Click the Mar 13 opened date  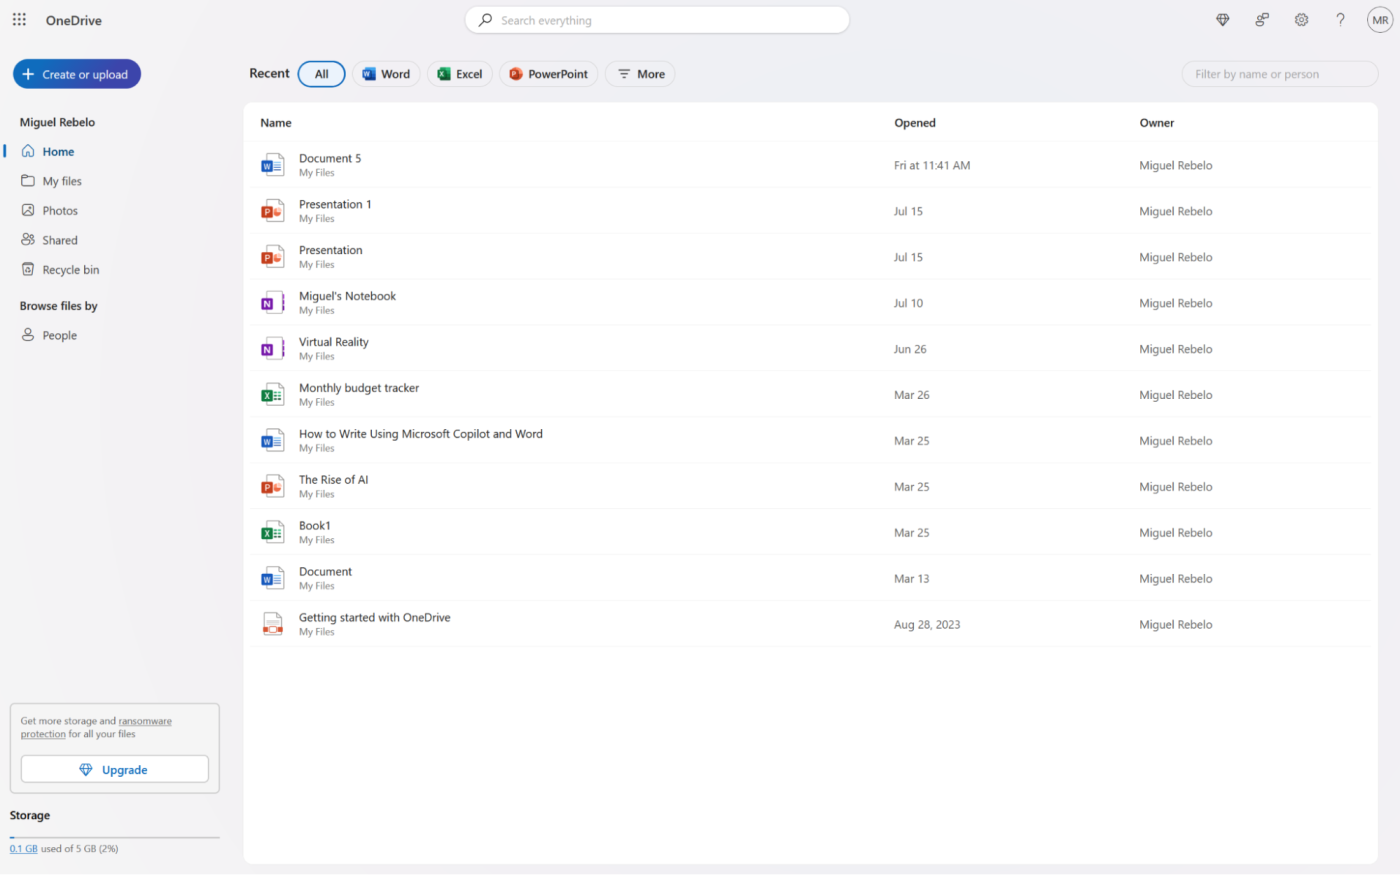pos(912,579)
